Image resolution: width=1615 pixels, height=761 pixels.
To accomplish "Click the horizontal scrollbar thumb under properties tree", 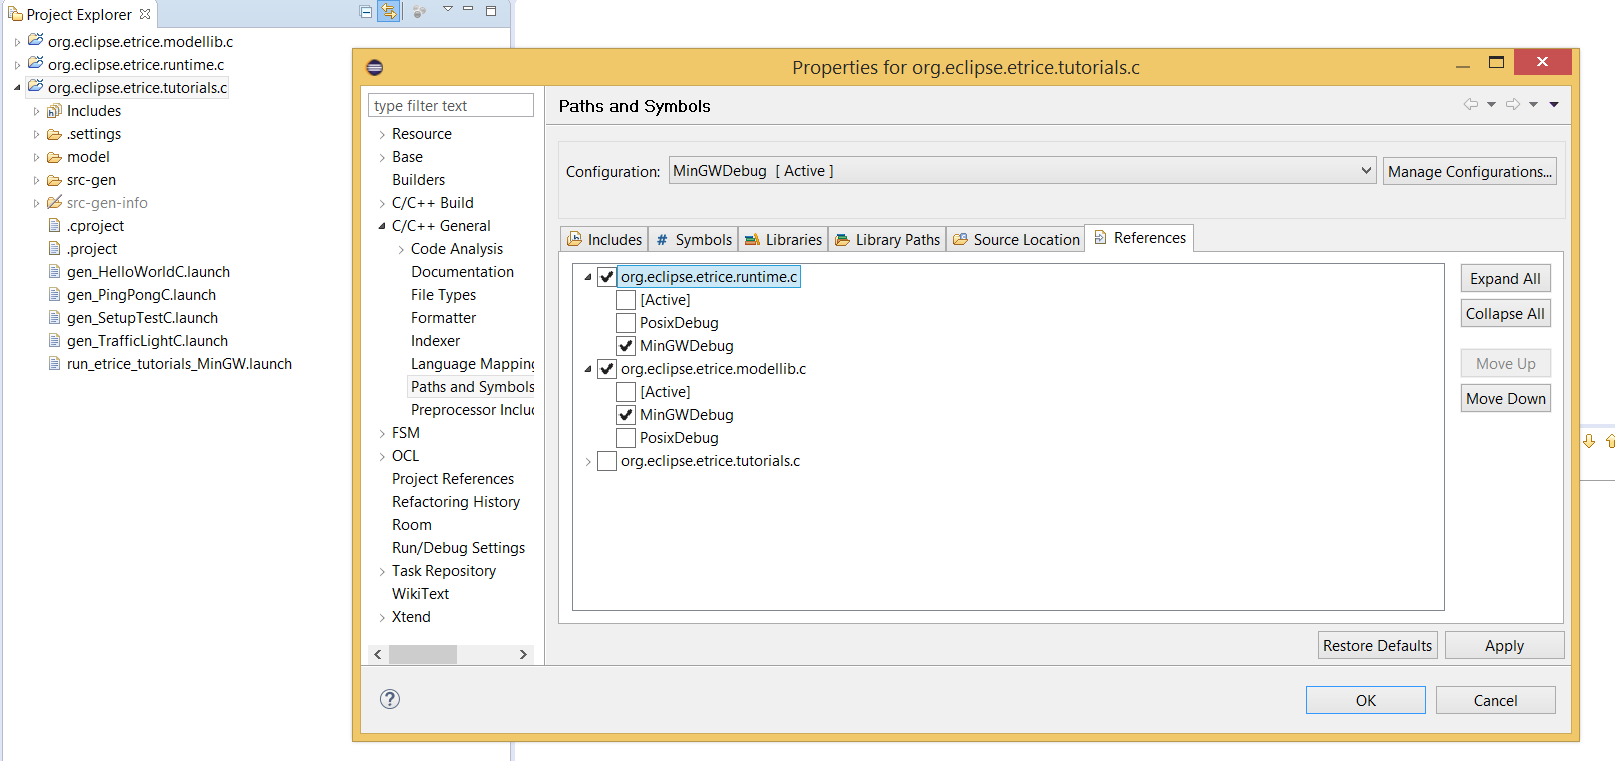I will (423, 654).
